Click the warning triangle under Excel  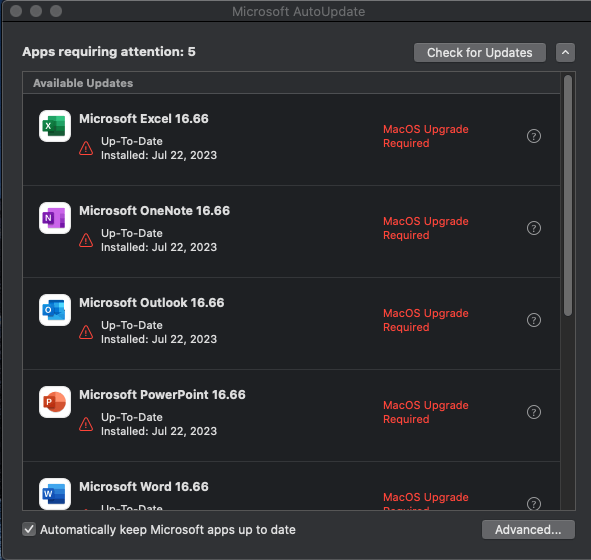[86, 148]
